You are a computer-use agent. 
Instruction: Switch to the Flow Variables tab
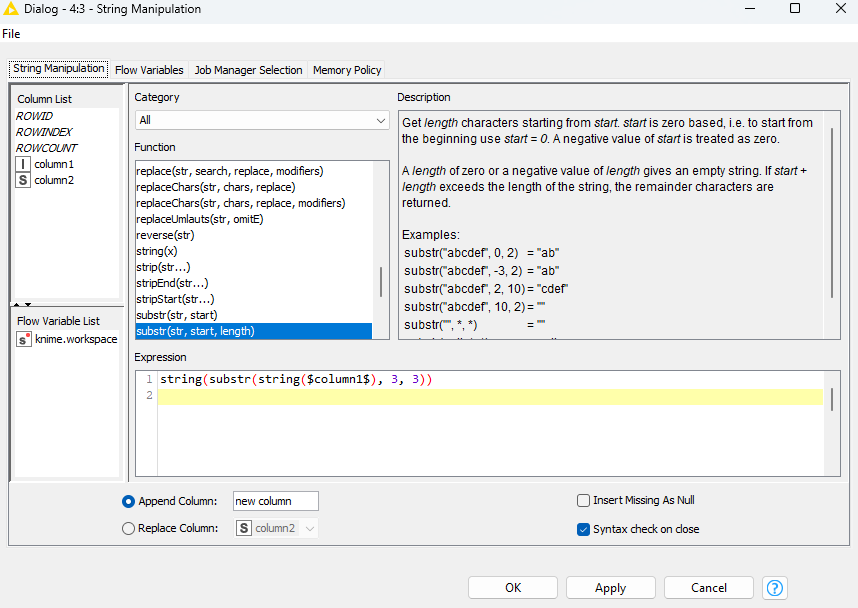149,70
